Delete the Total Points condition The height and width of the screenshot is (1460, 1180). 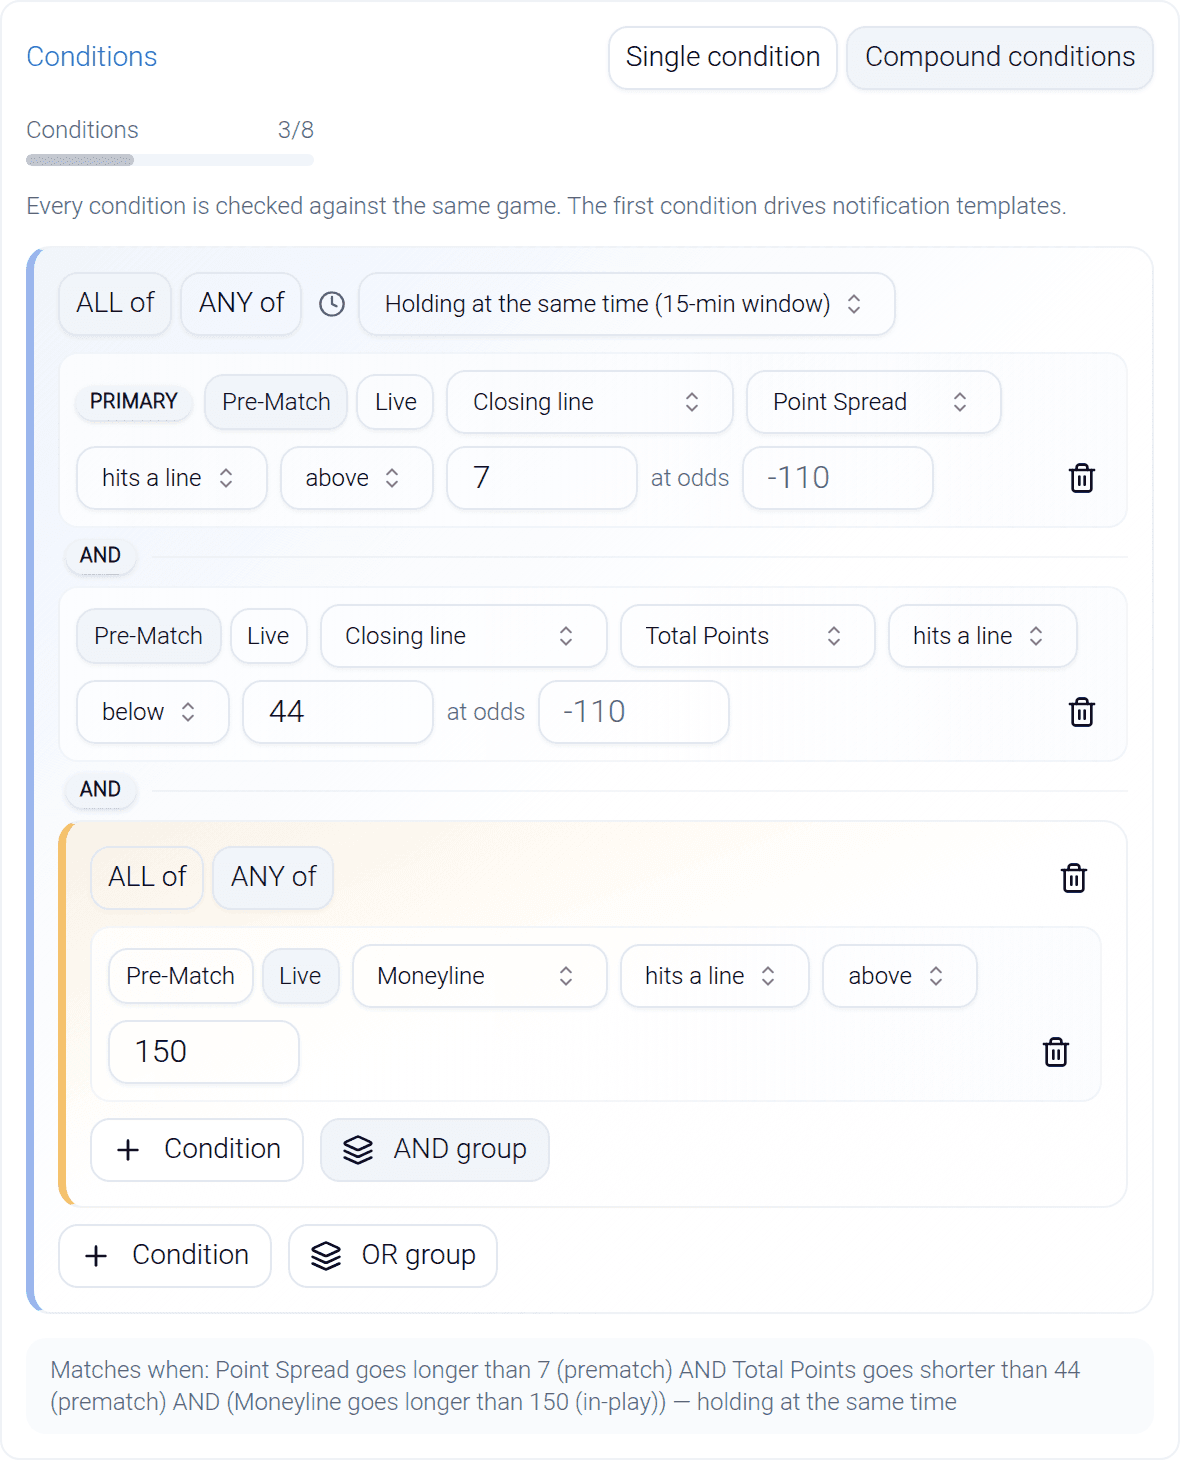(1082, 712)
